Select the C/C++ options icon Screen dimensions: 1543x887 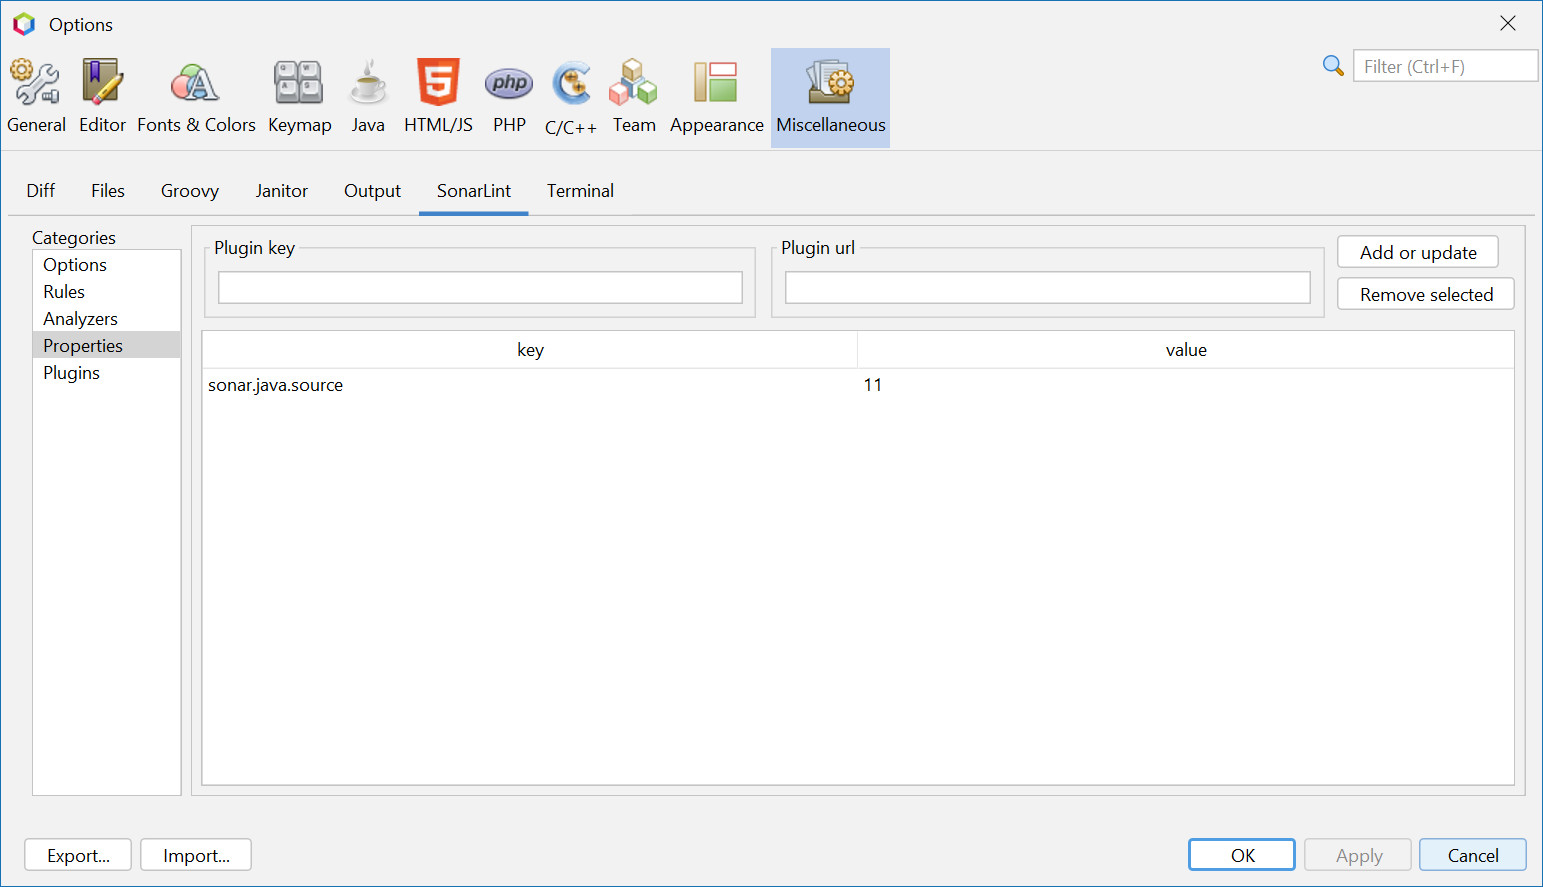coord(571,97)
